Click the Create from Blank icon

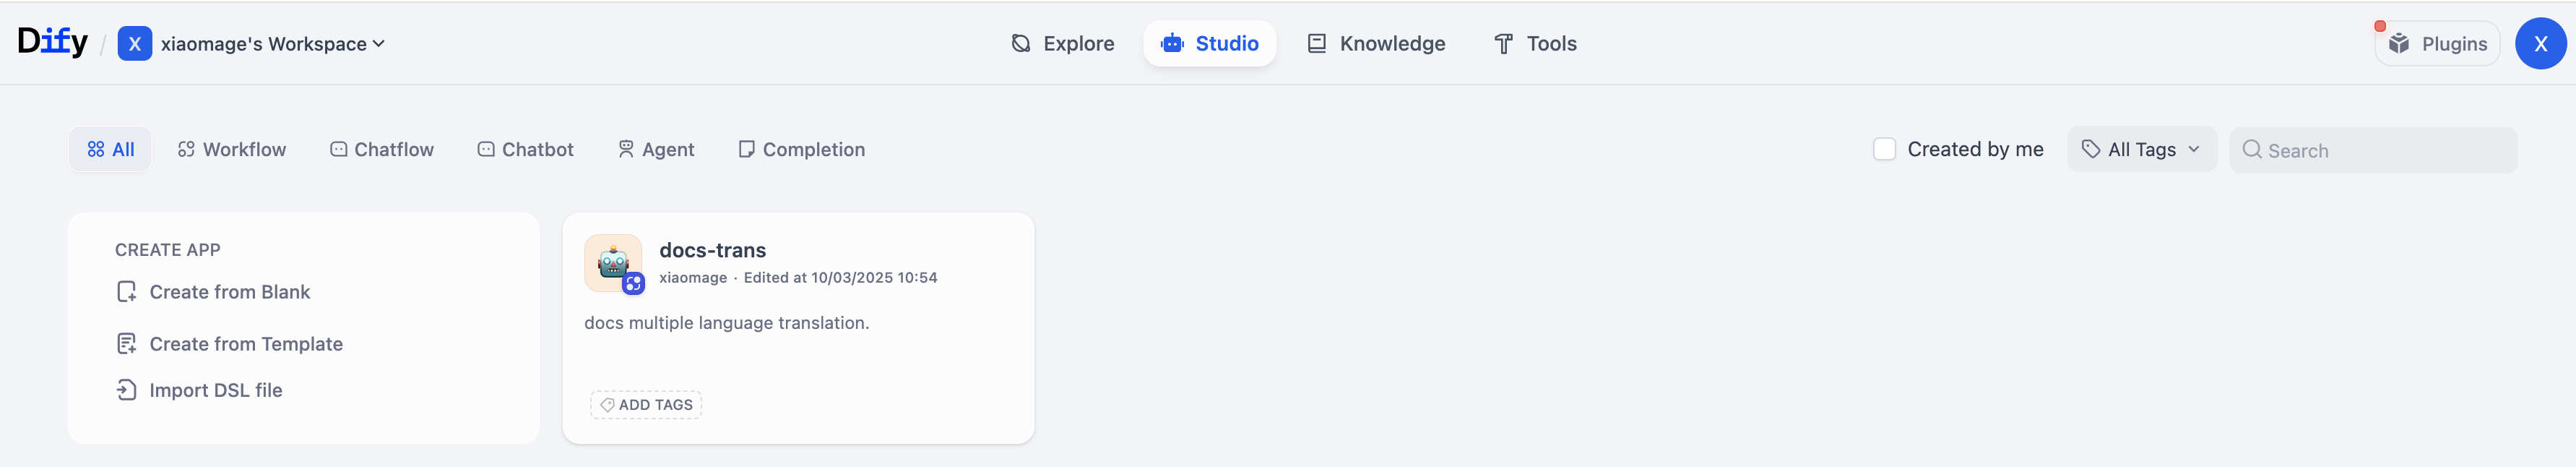coord(126,292)
